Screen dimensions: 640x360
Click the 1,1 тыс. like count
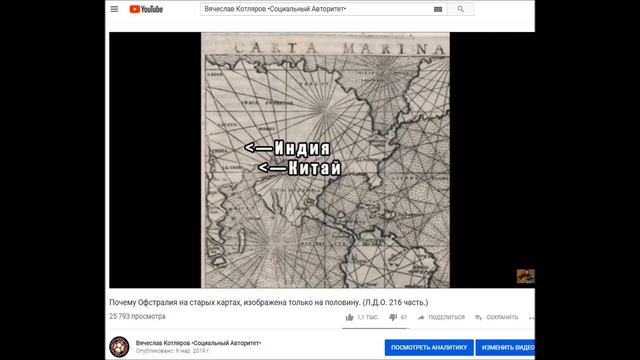(x=368, y=317)
